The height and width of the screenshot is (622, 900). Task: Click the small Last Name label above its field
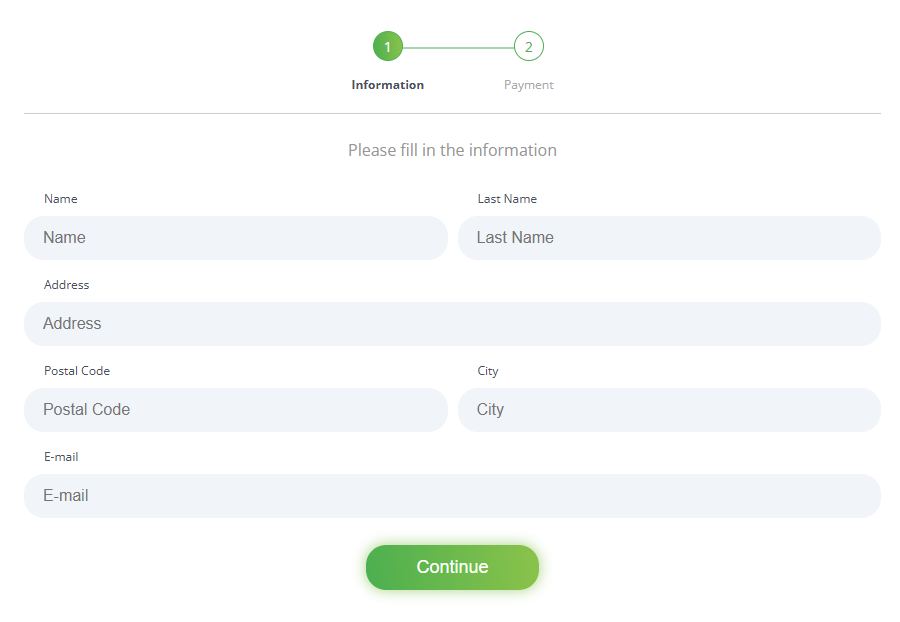click(507, 199)
